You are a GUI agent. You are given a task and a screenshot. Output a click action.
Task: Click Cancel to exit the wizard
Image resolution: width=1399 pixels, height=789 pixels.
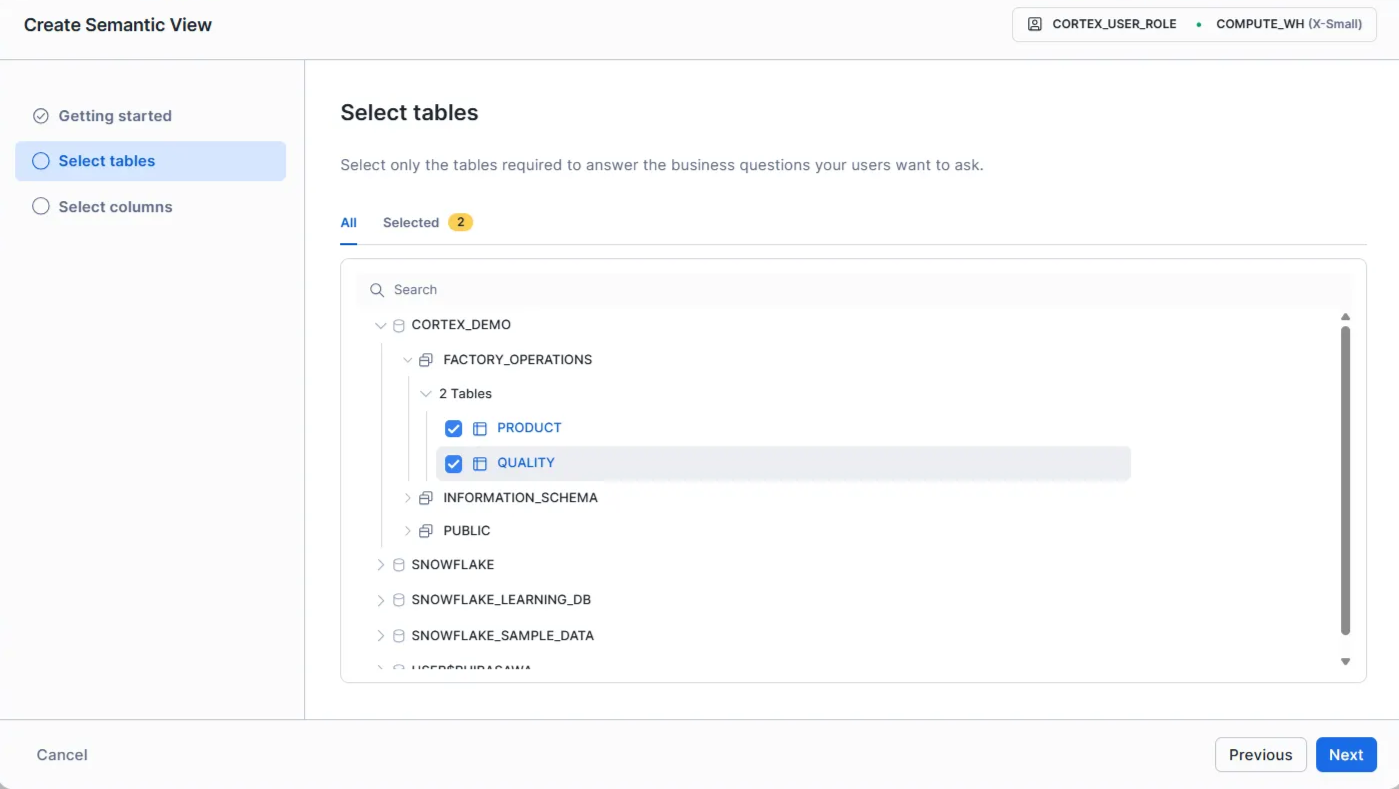click(62, 755)
